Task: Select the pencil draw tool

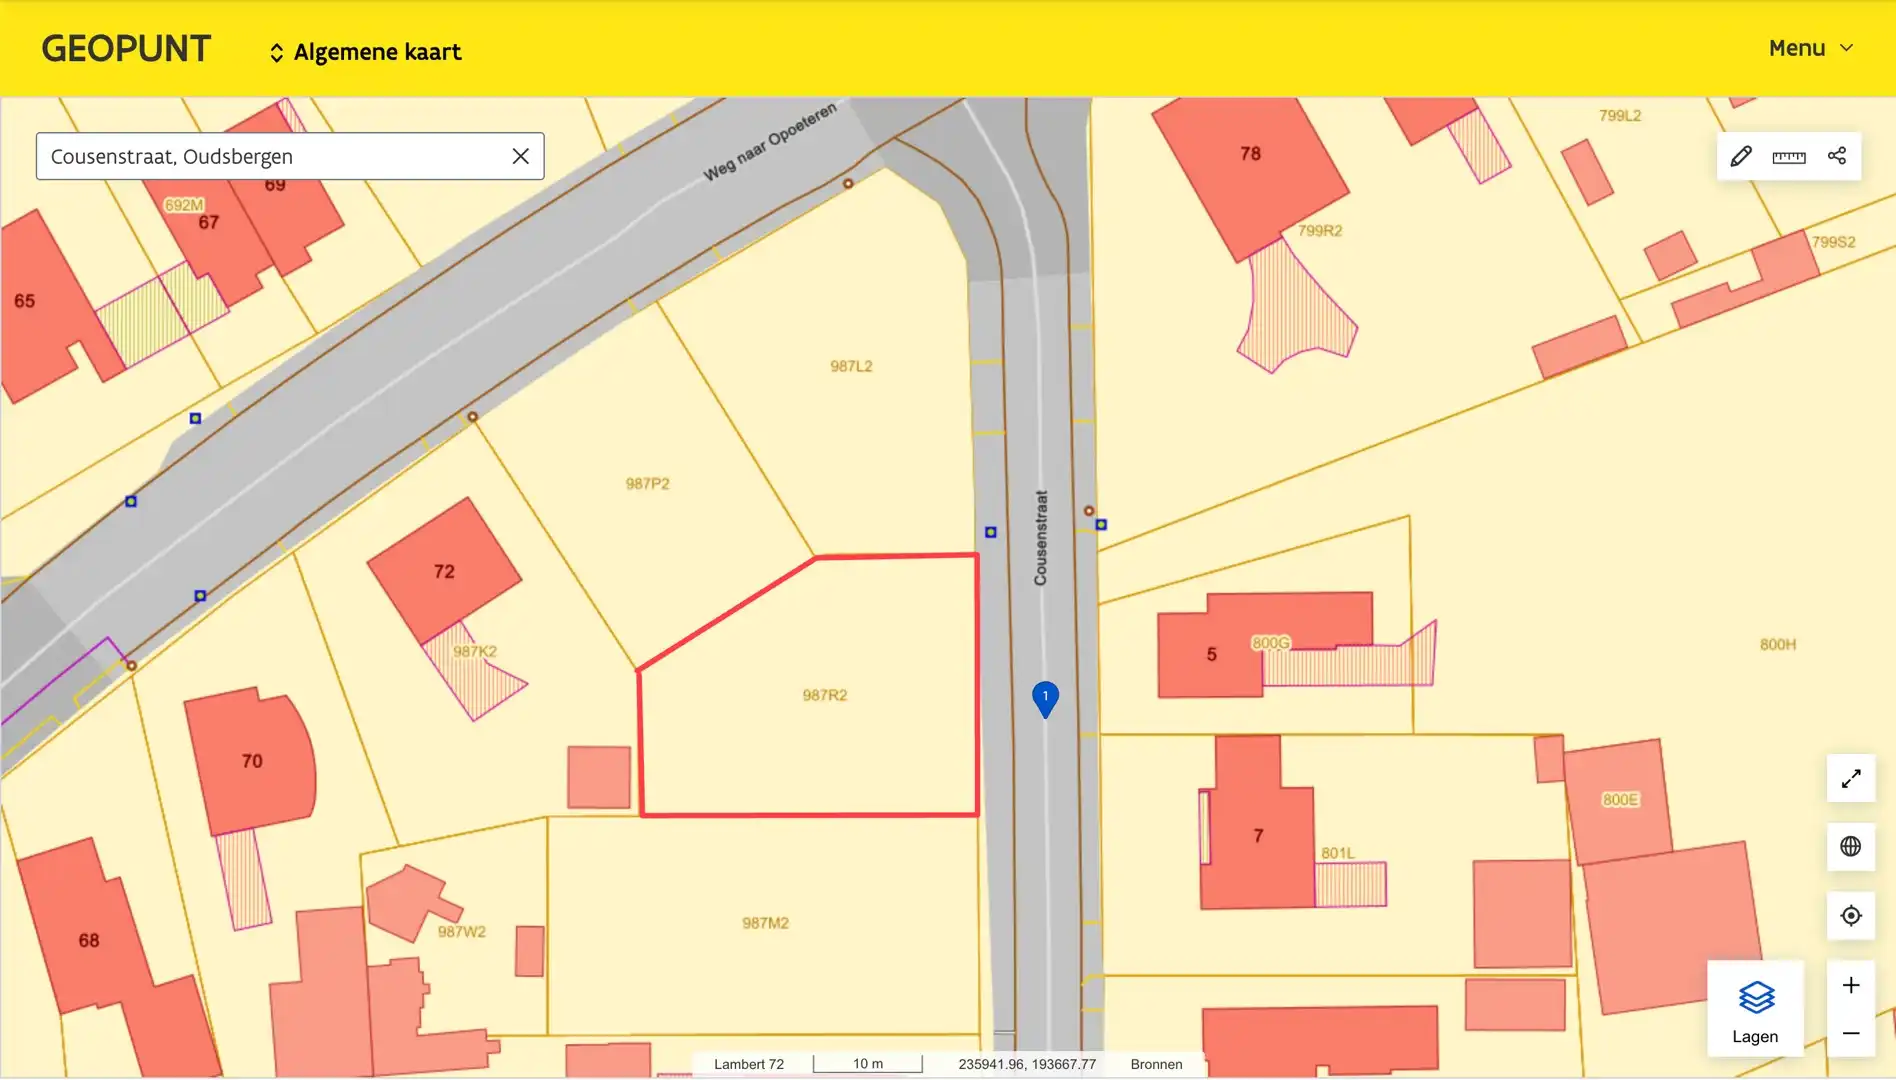Action: pyautogui.click(x=1741, y=156)
